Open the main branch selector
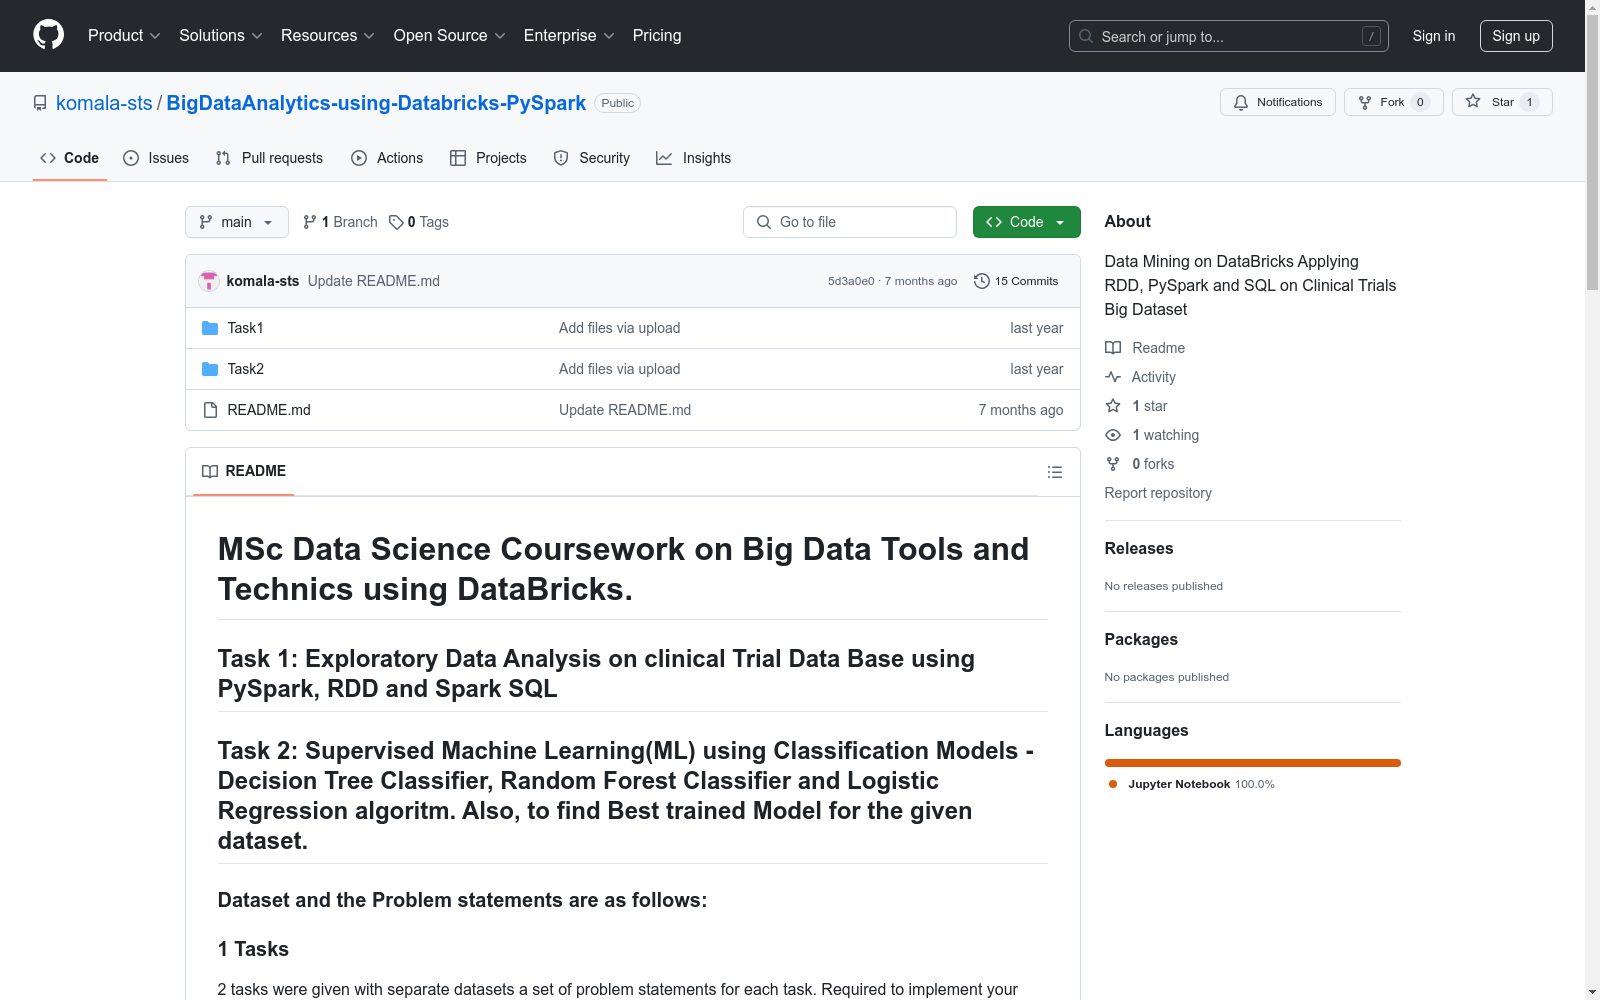The width and height of the screenshot is (1600, 1000). [x=237, y=222]
